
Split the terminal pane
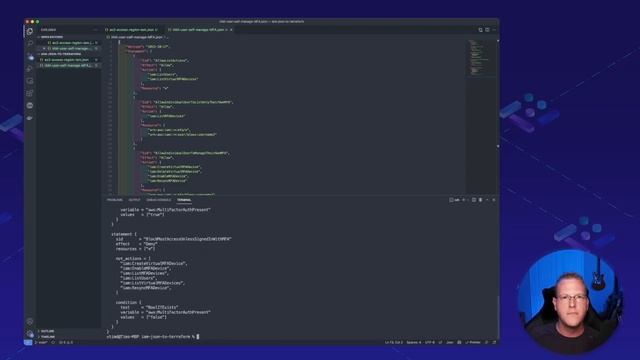pyautogui.click(x=474, y=200)
